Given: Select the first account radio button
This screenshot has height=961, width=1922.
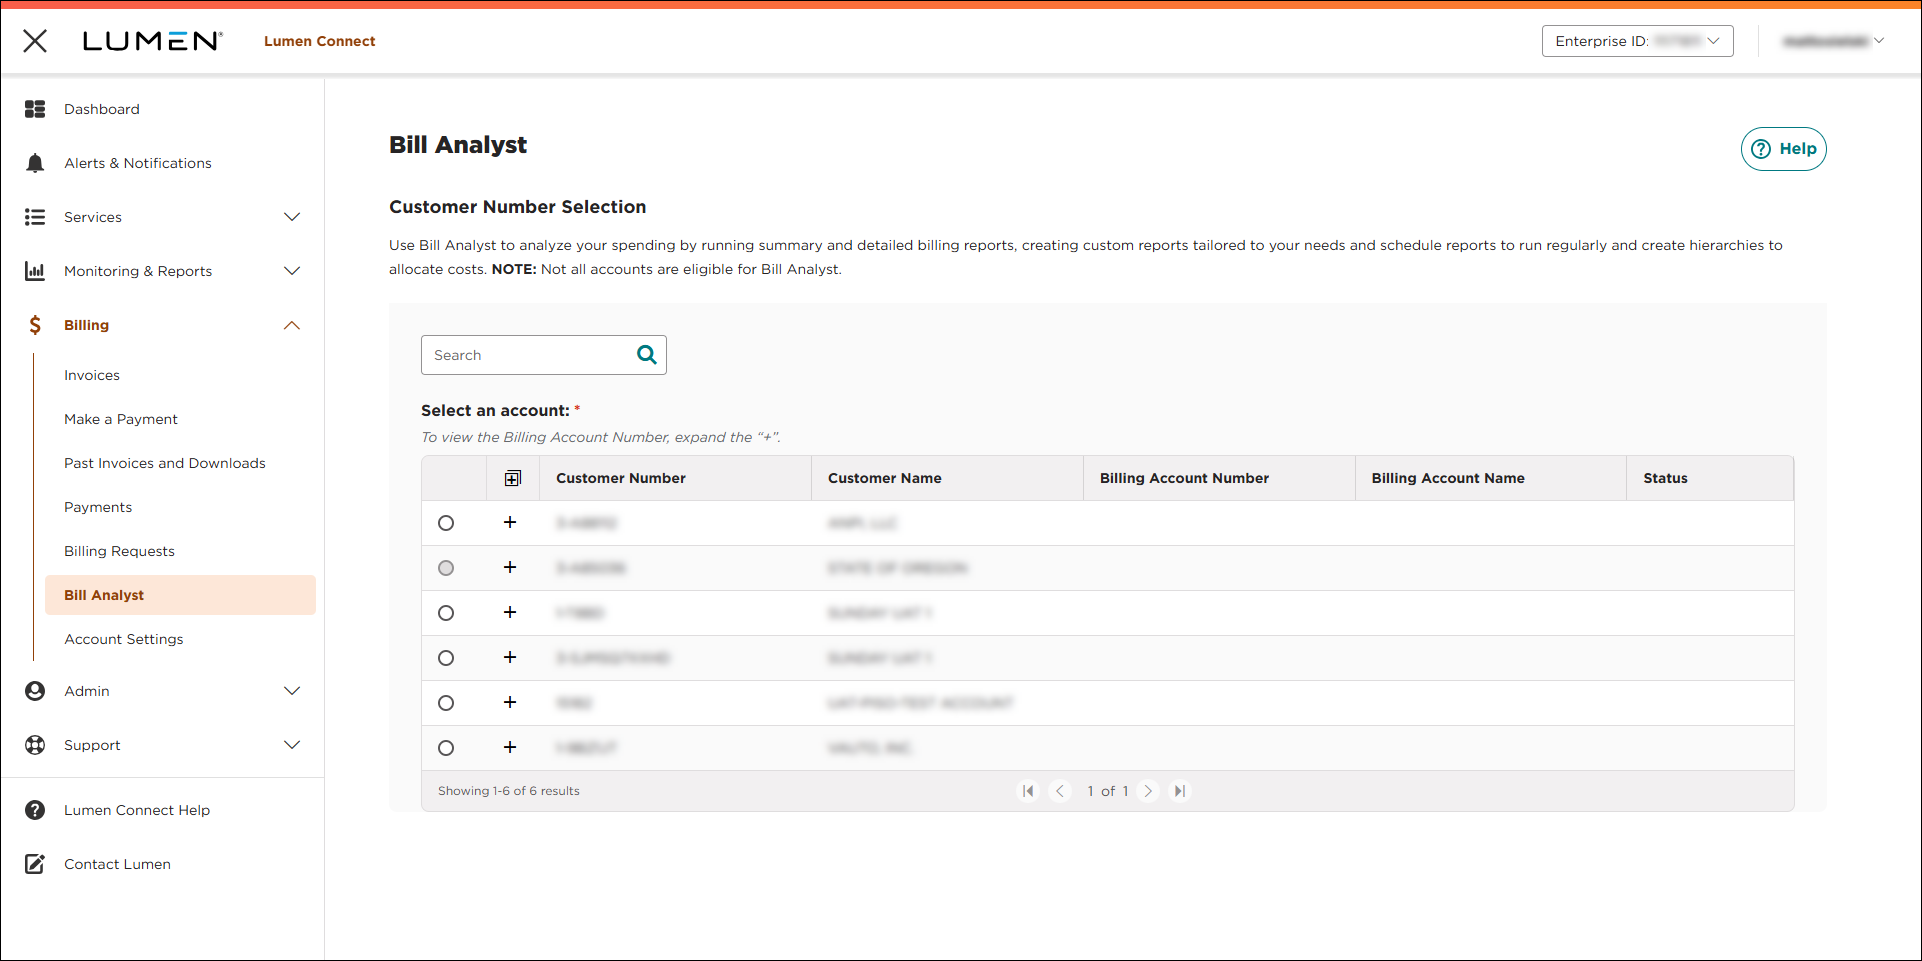Looking at the screenshot, I should tap(446, 523).
